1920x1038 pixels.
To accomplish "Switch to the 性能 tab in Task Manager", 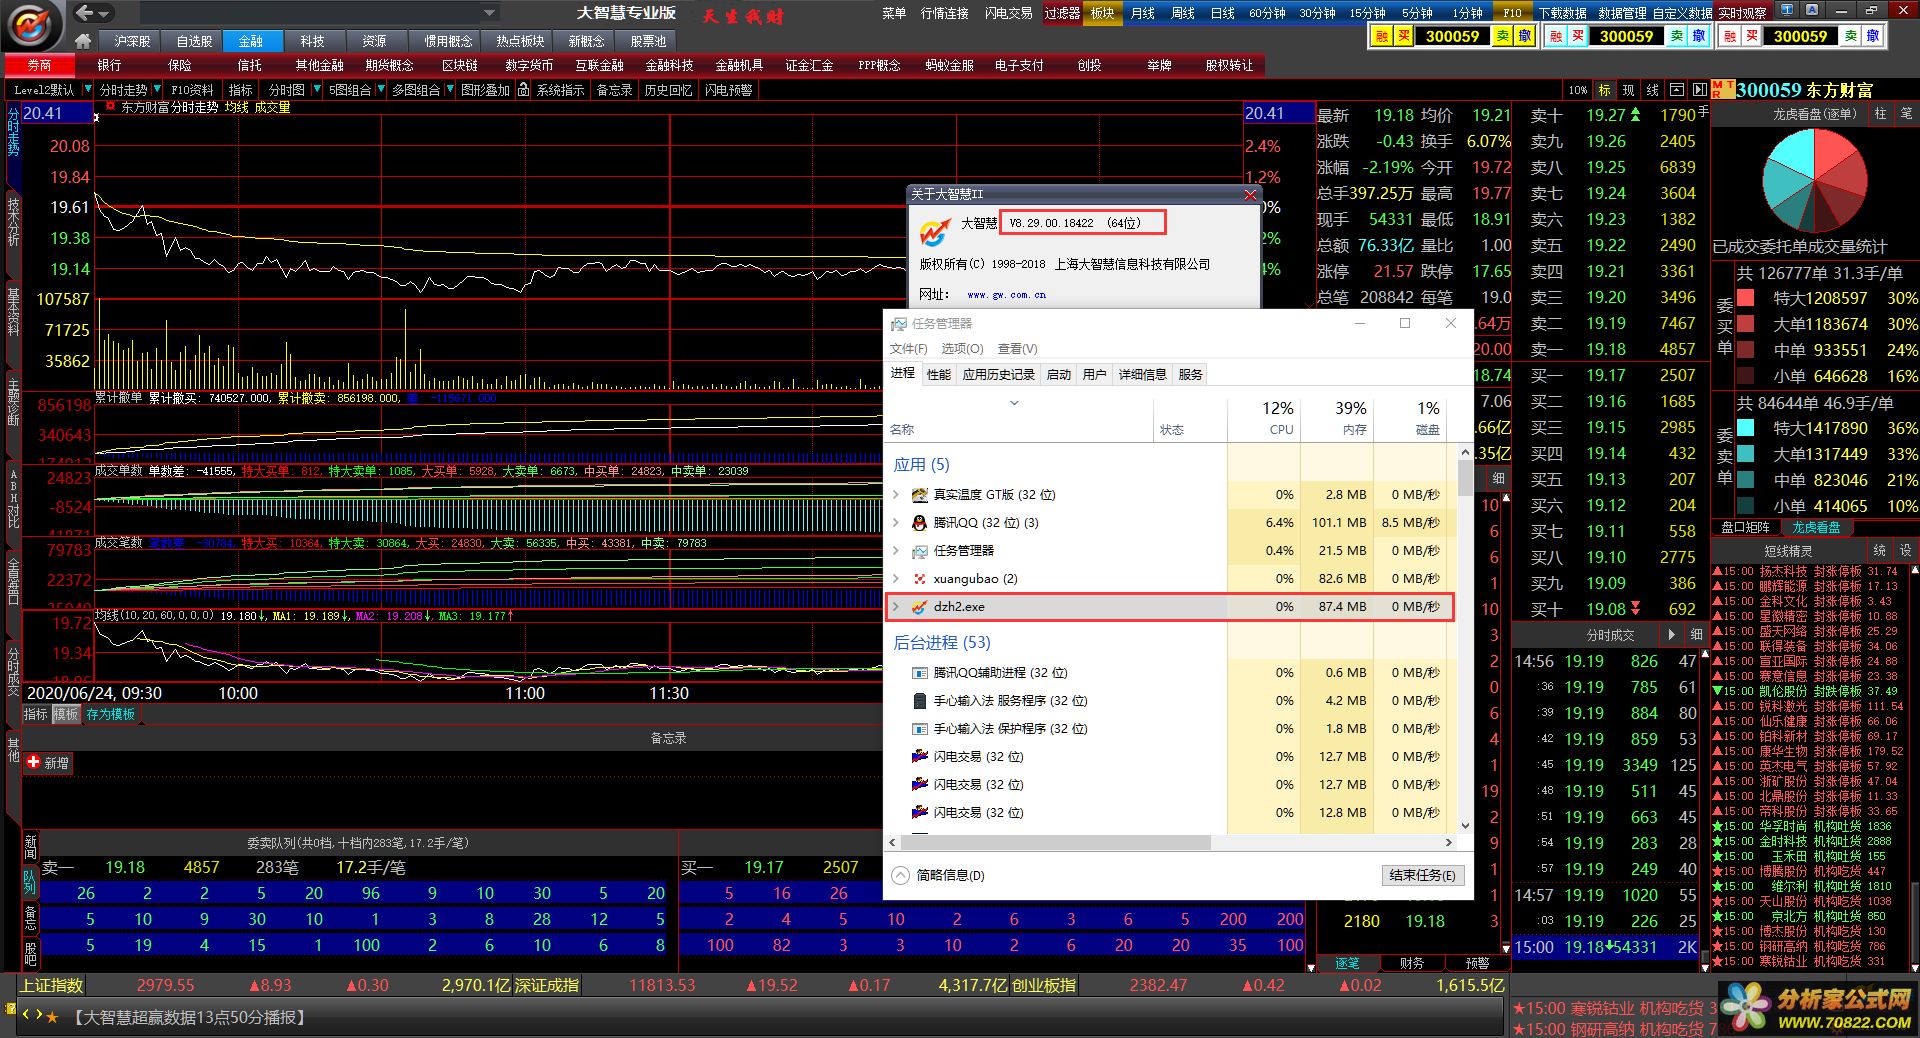I will pos(939,374).
